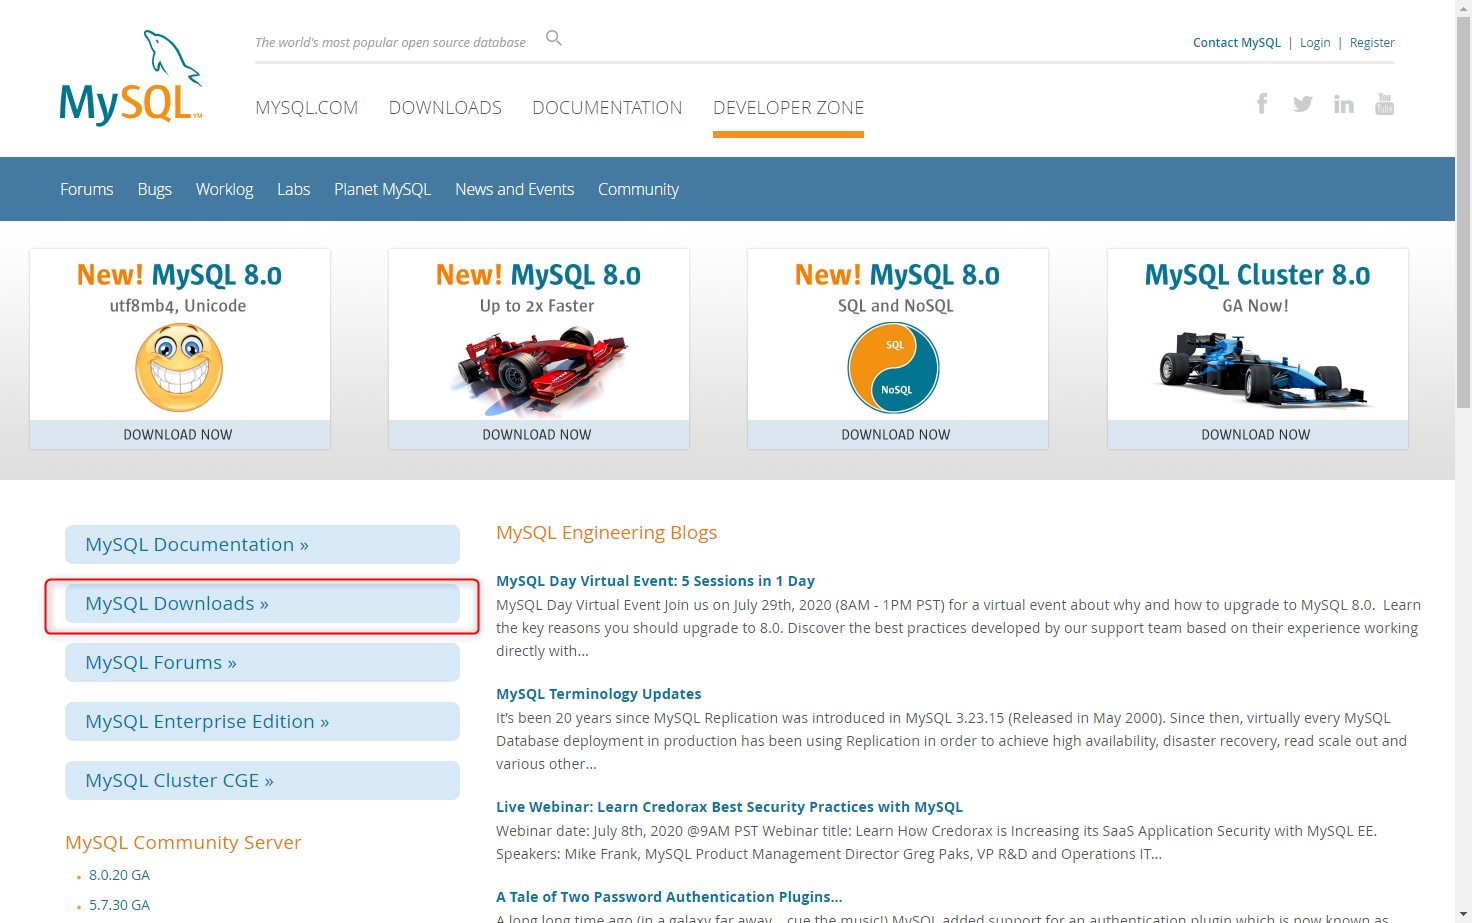
Task: Open the MySQL Terminology Updates blog link
Action: point(598,694)
